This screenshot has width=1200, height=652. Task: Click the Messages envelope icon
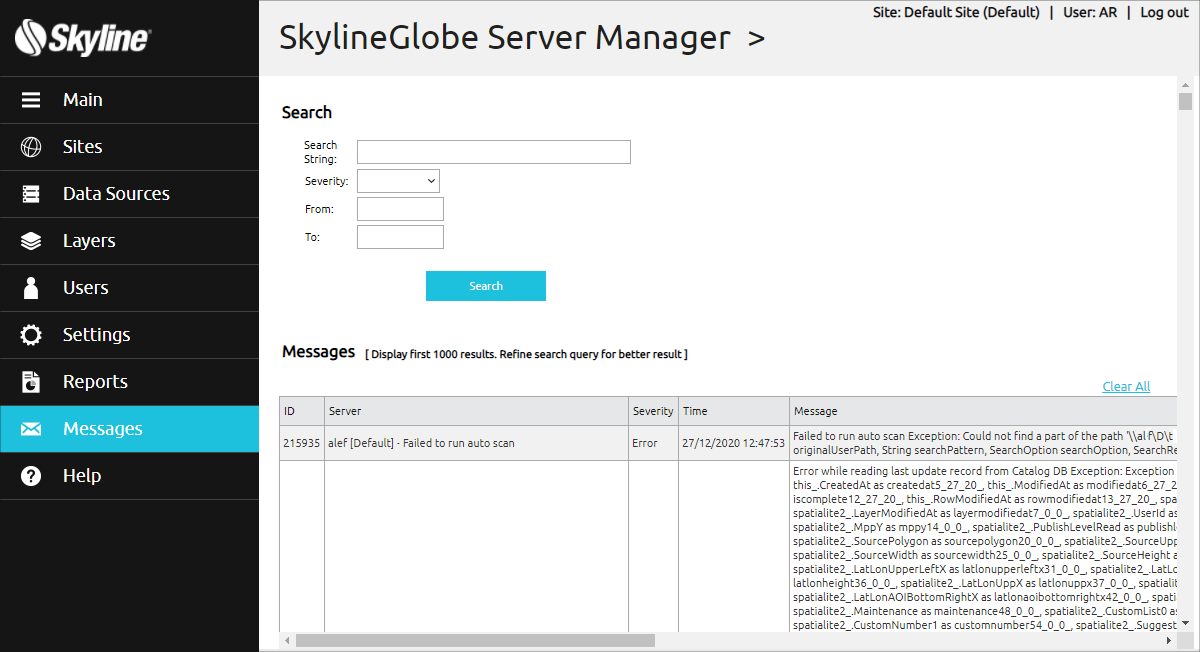tap(31, 429)
